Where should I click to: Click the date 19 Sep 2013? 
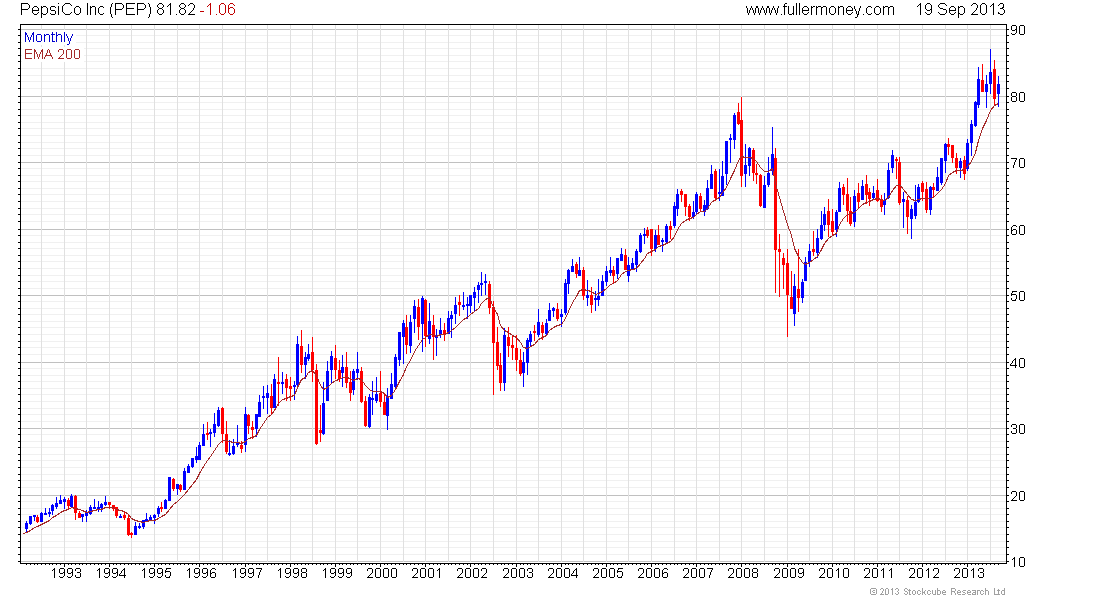point(960,10)
